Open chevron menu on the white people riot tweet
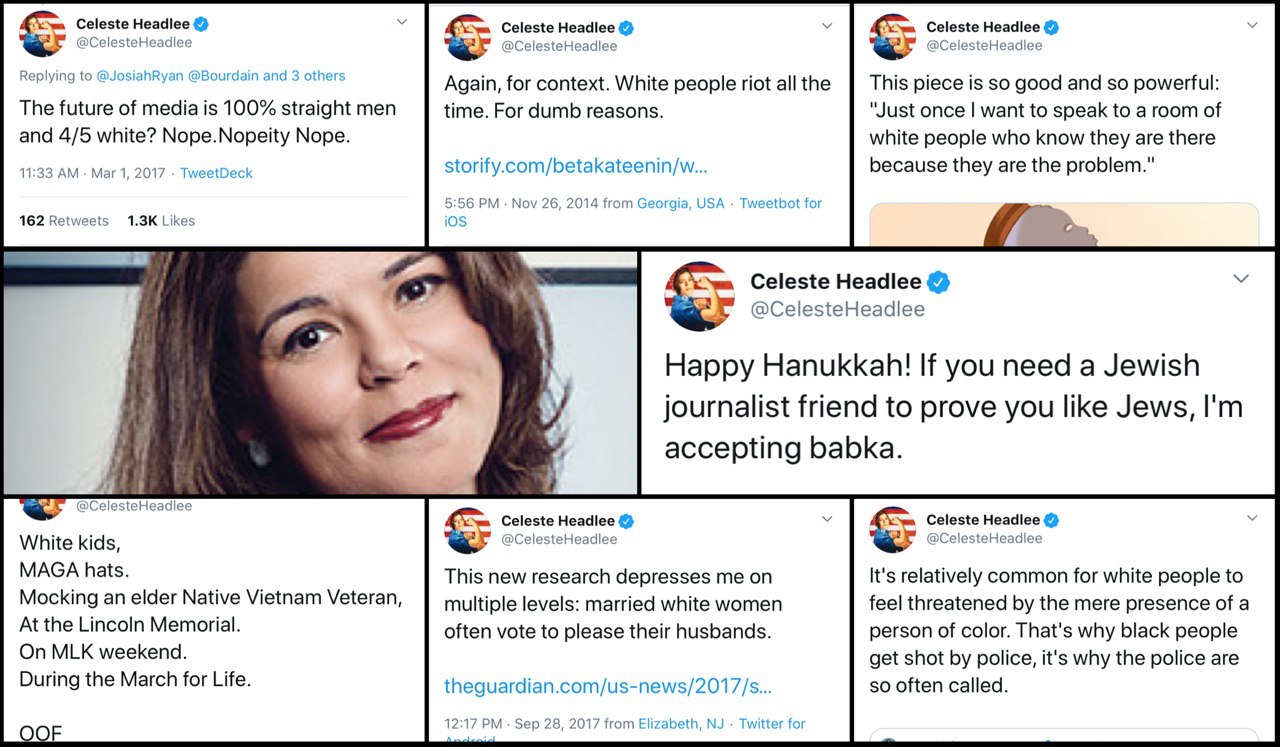 [x=827, y=26]
